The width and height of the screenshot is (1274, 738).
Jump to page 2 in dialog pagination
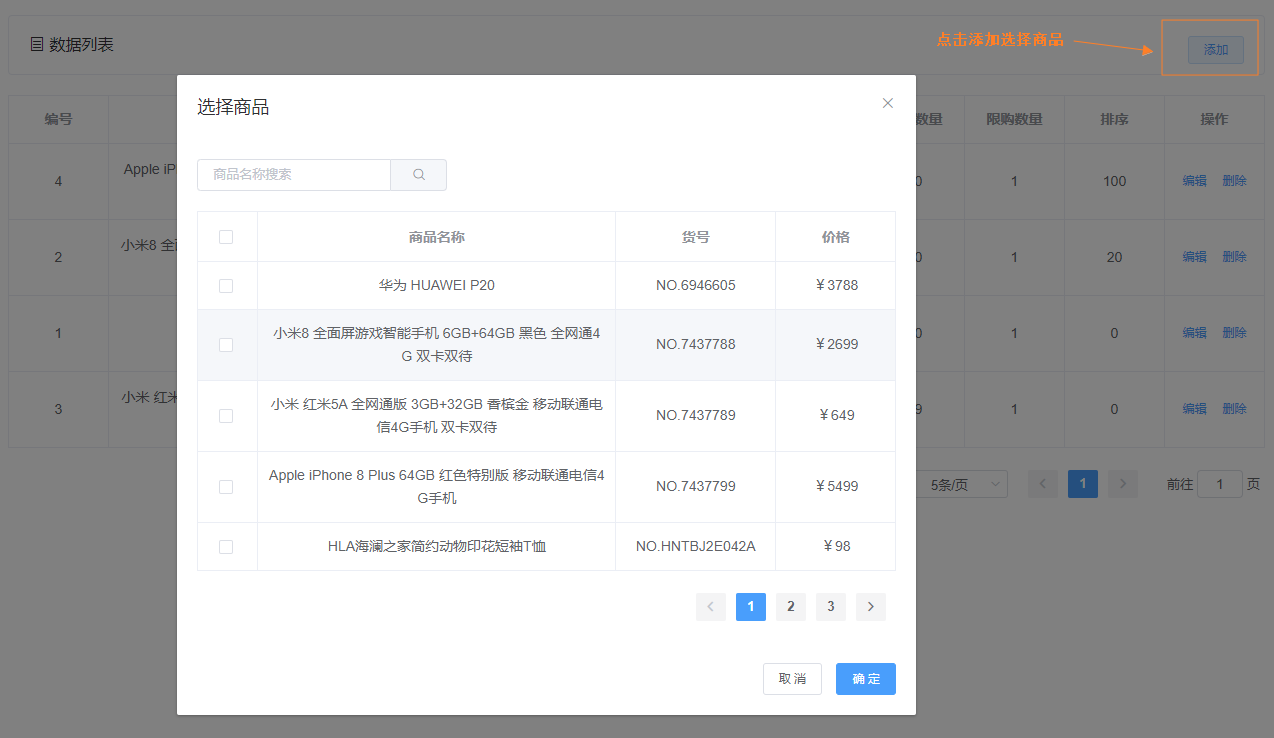[790, 606]
